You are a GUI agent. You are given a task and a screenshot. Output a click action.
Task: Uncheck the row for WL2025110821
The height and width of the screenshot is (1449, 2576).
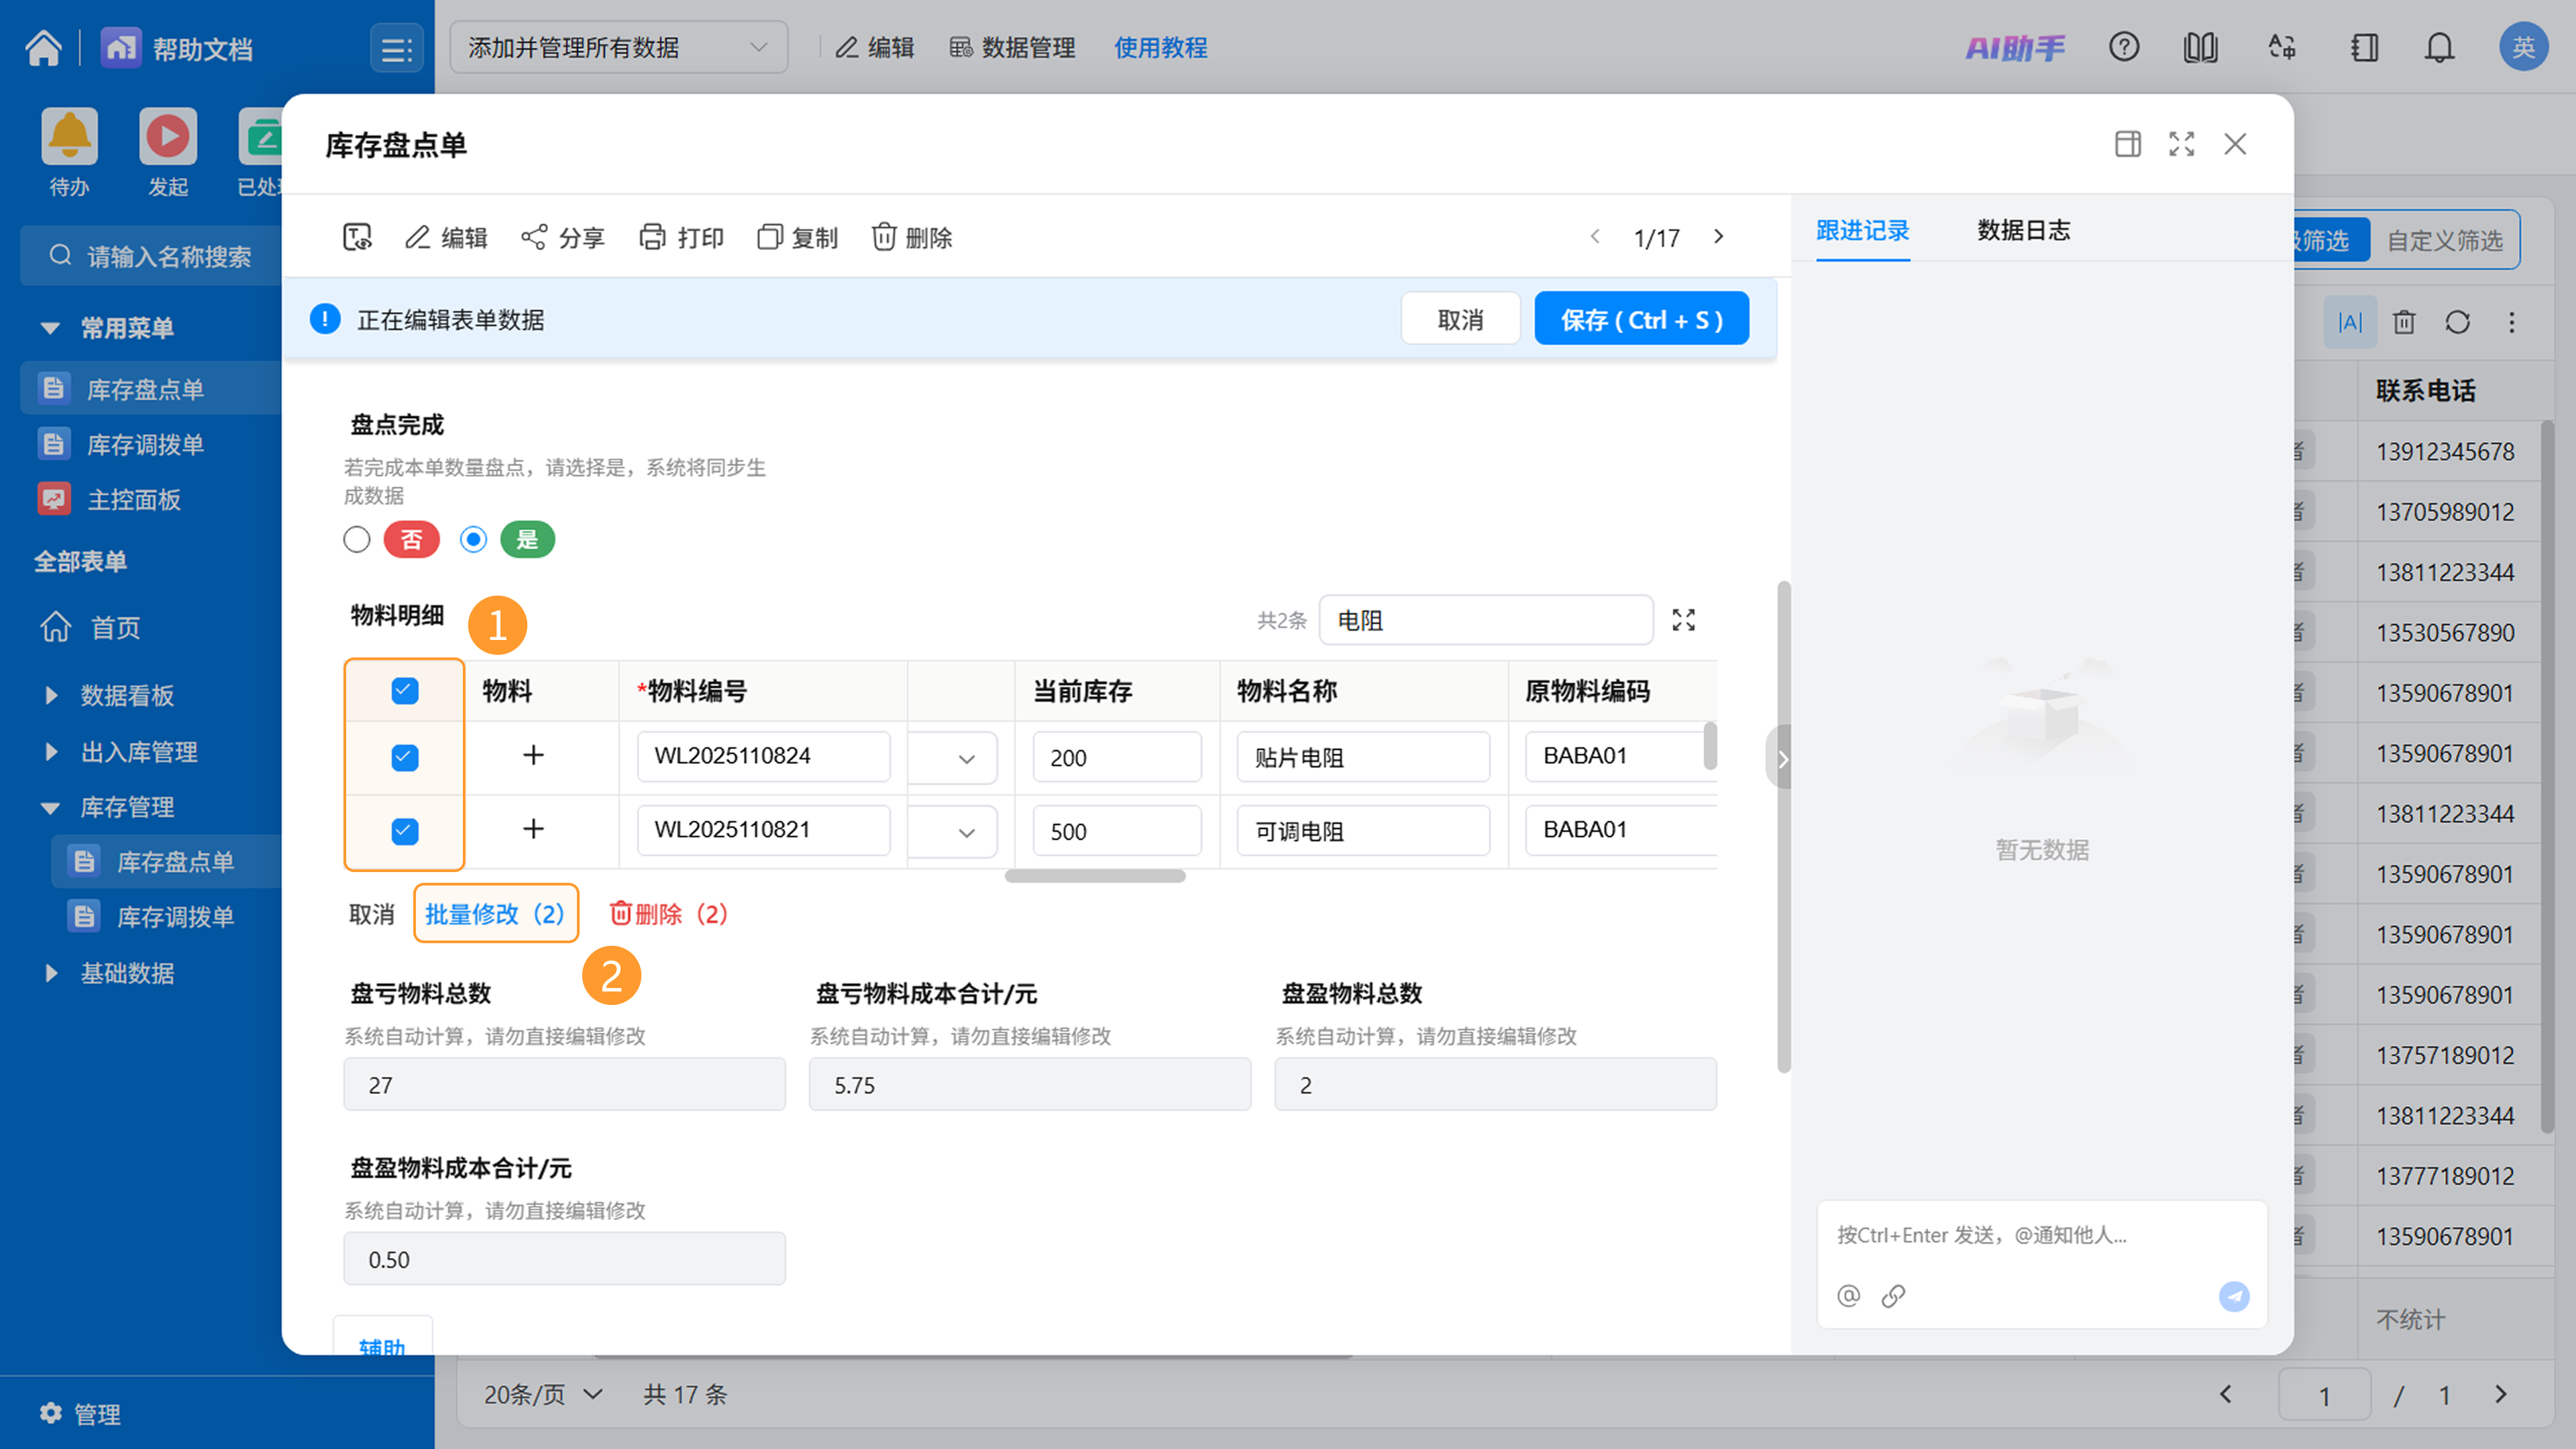click(x=404, y=831)
